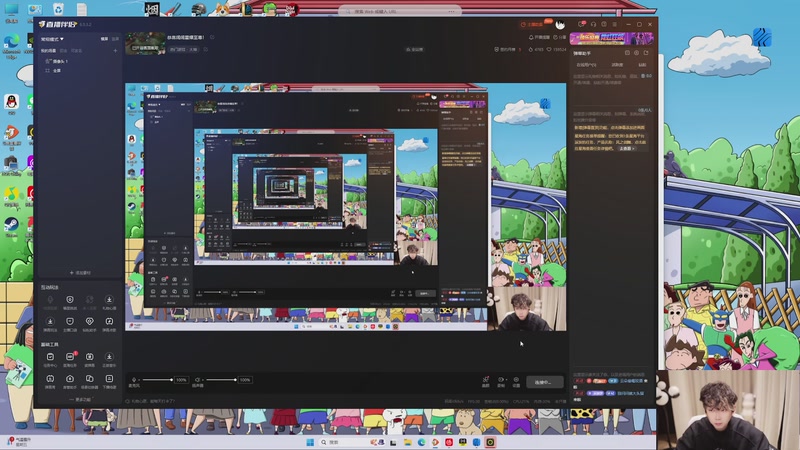The width and height of the screenshot is (800, 450).
Task: Open the dimmed microphone interactive tool
Action: pyautogui.click(x=50, y=302)
